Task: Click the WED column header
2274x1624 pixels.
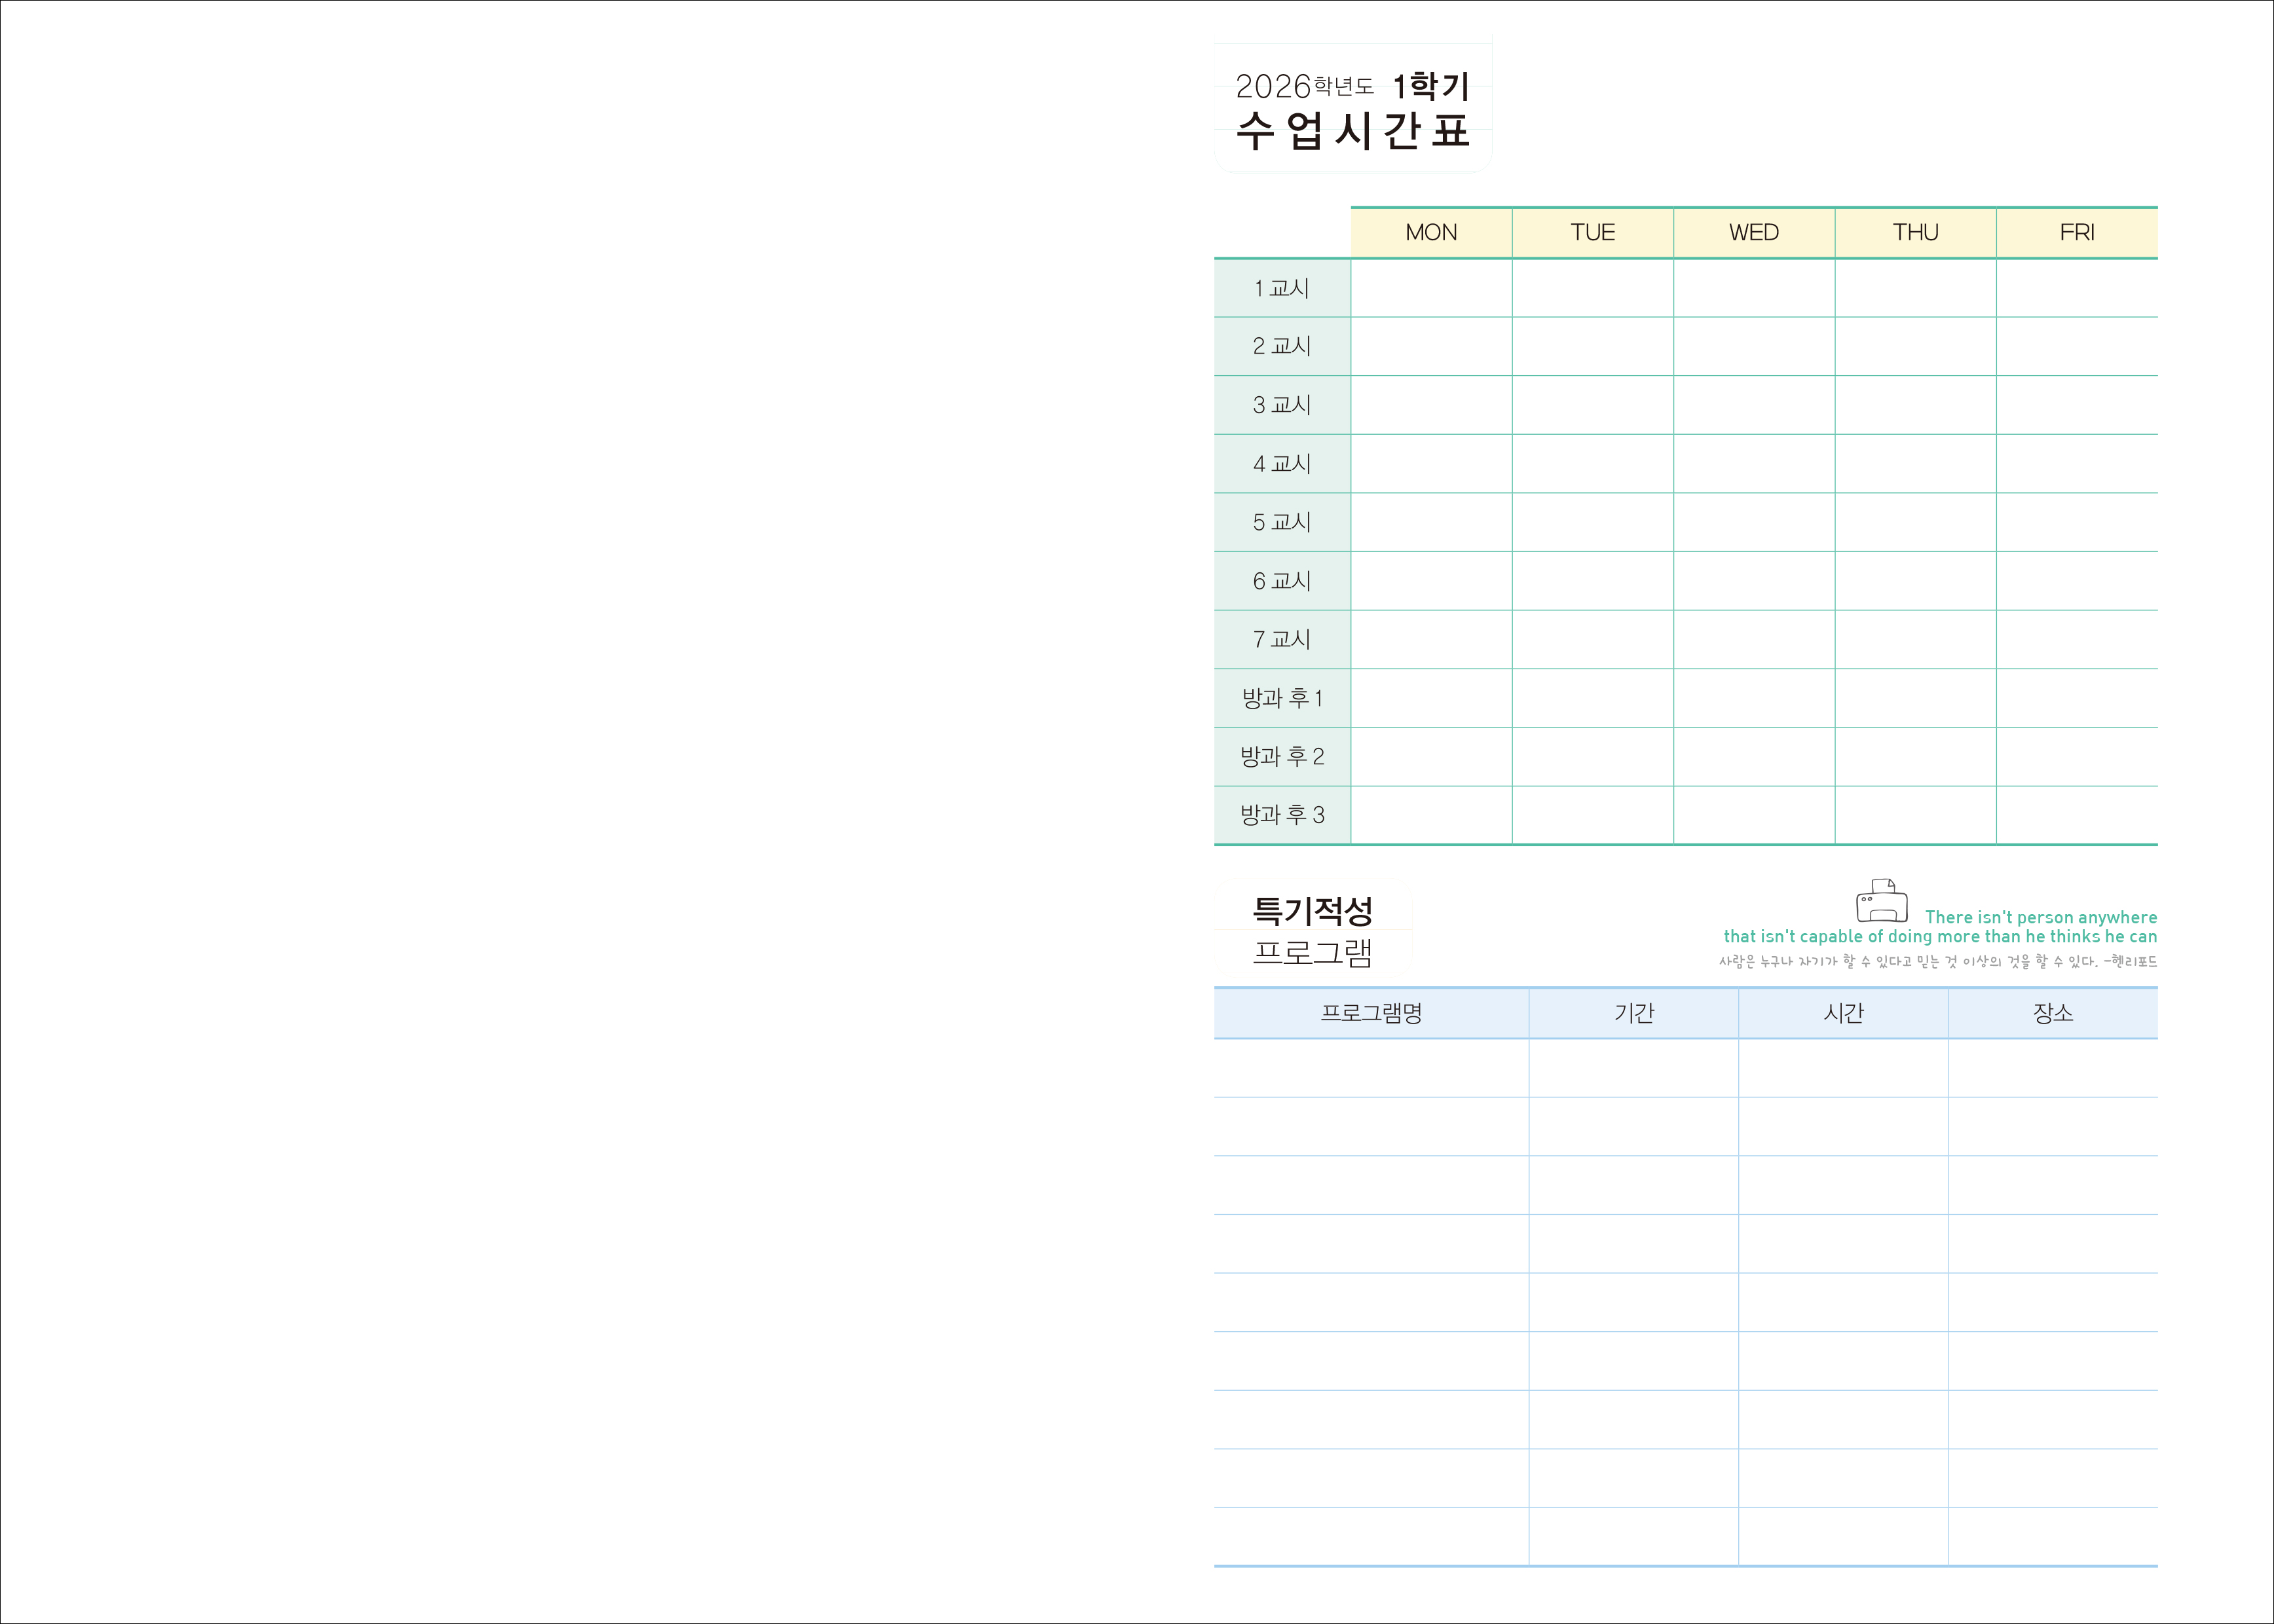Action: (x=1753, y=232)
